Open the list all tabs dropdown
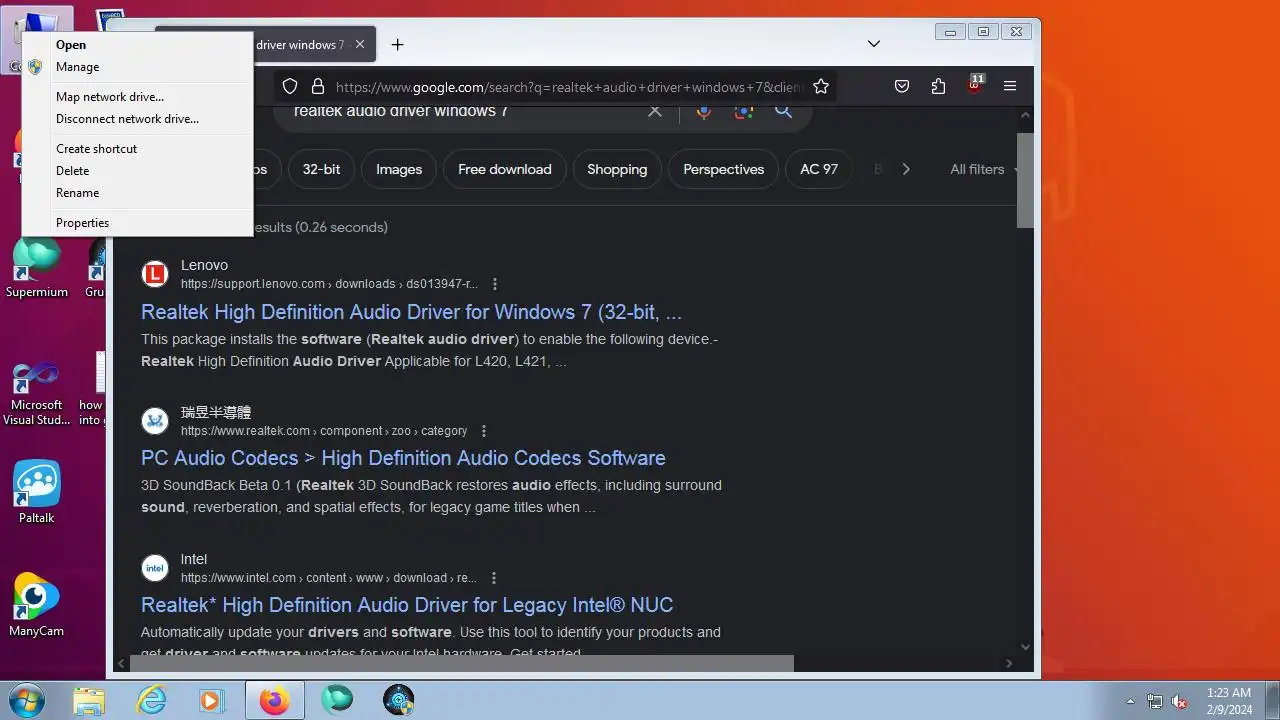The height and width of the screenshot is (720, 1280). coord(873,44)
